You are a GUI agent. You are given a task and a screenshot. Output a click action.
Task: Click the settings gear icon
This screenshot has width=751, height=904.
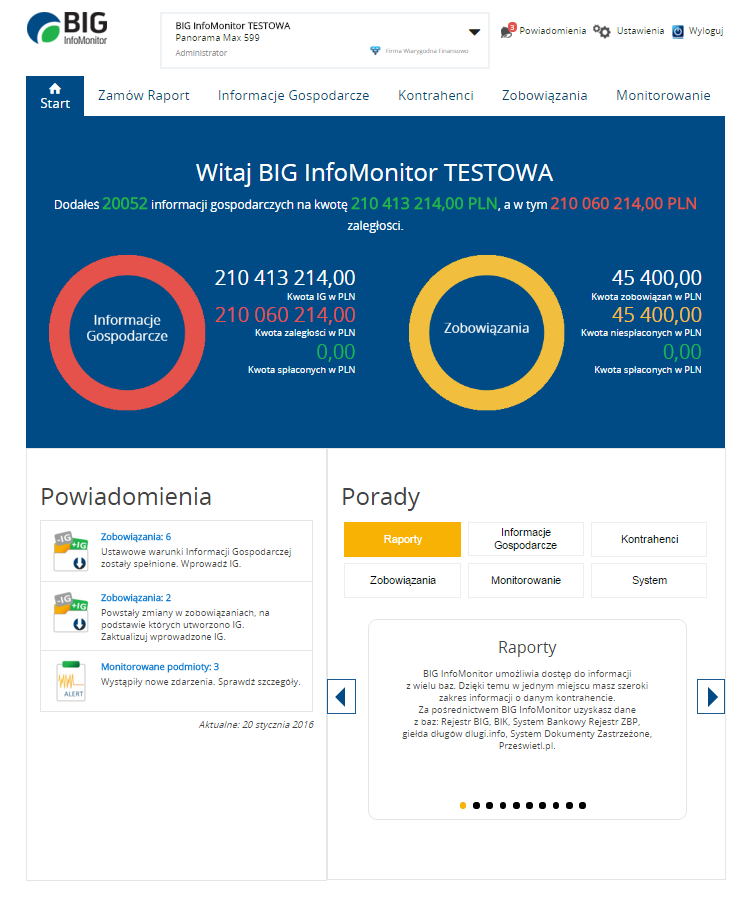(602, 31)
